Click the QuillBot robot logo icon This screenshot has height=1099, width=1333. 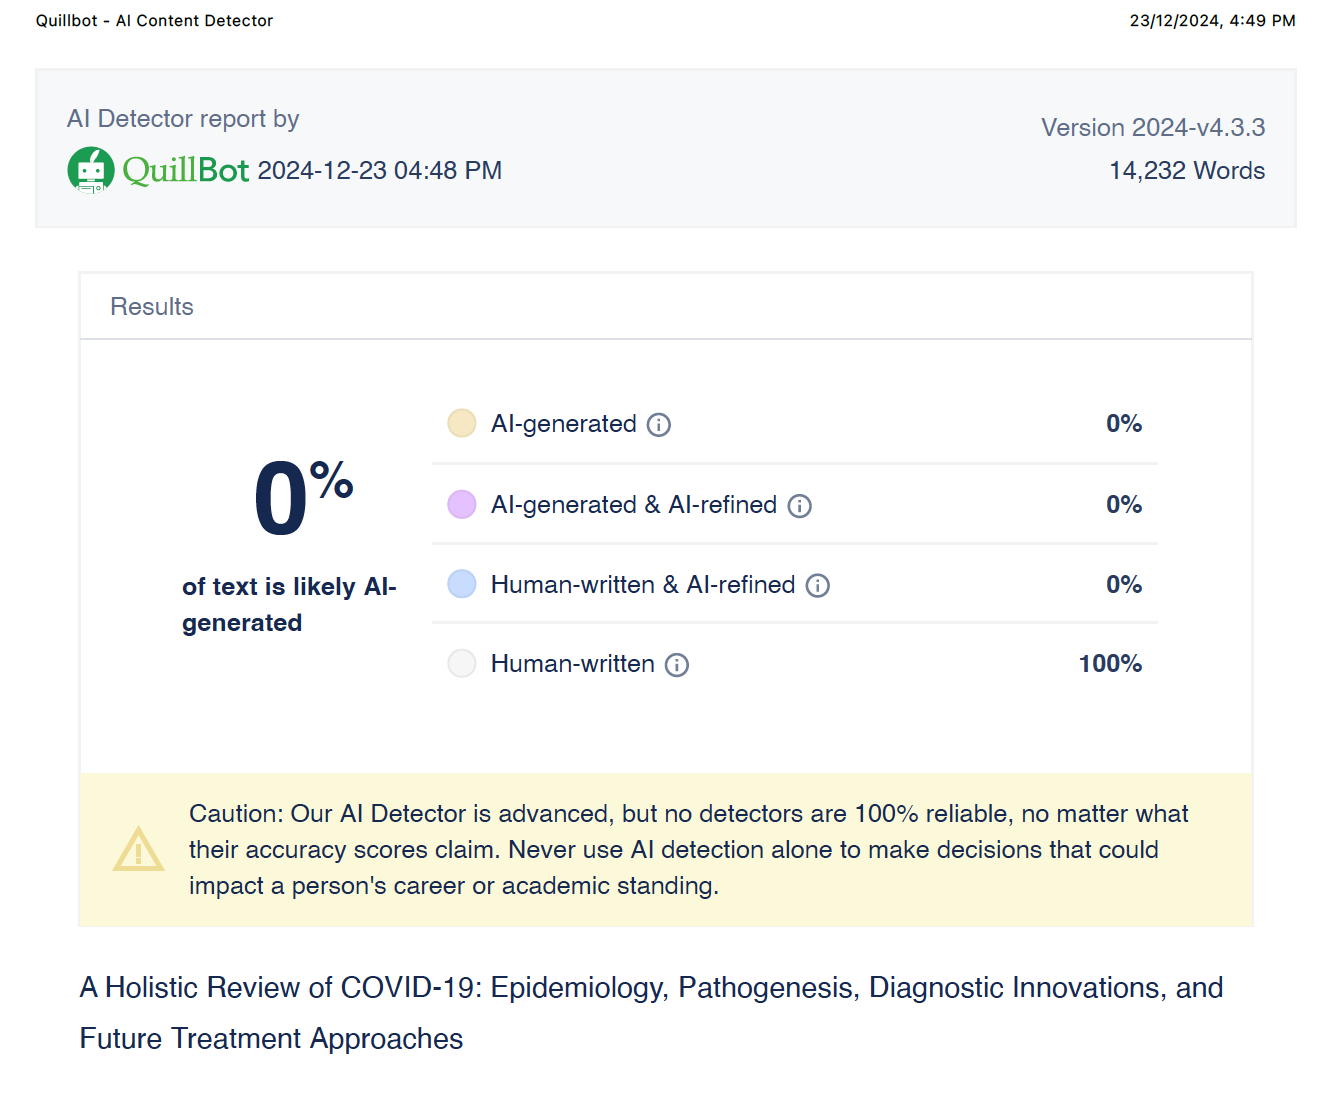coord(91,170)
